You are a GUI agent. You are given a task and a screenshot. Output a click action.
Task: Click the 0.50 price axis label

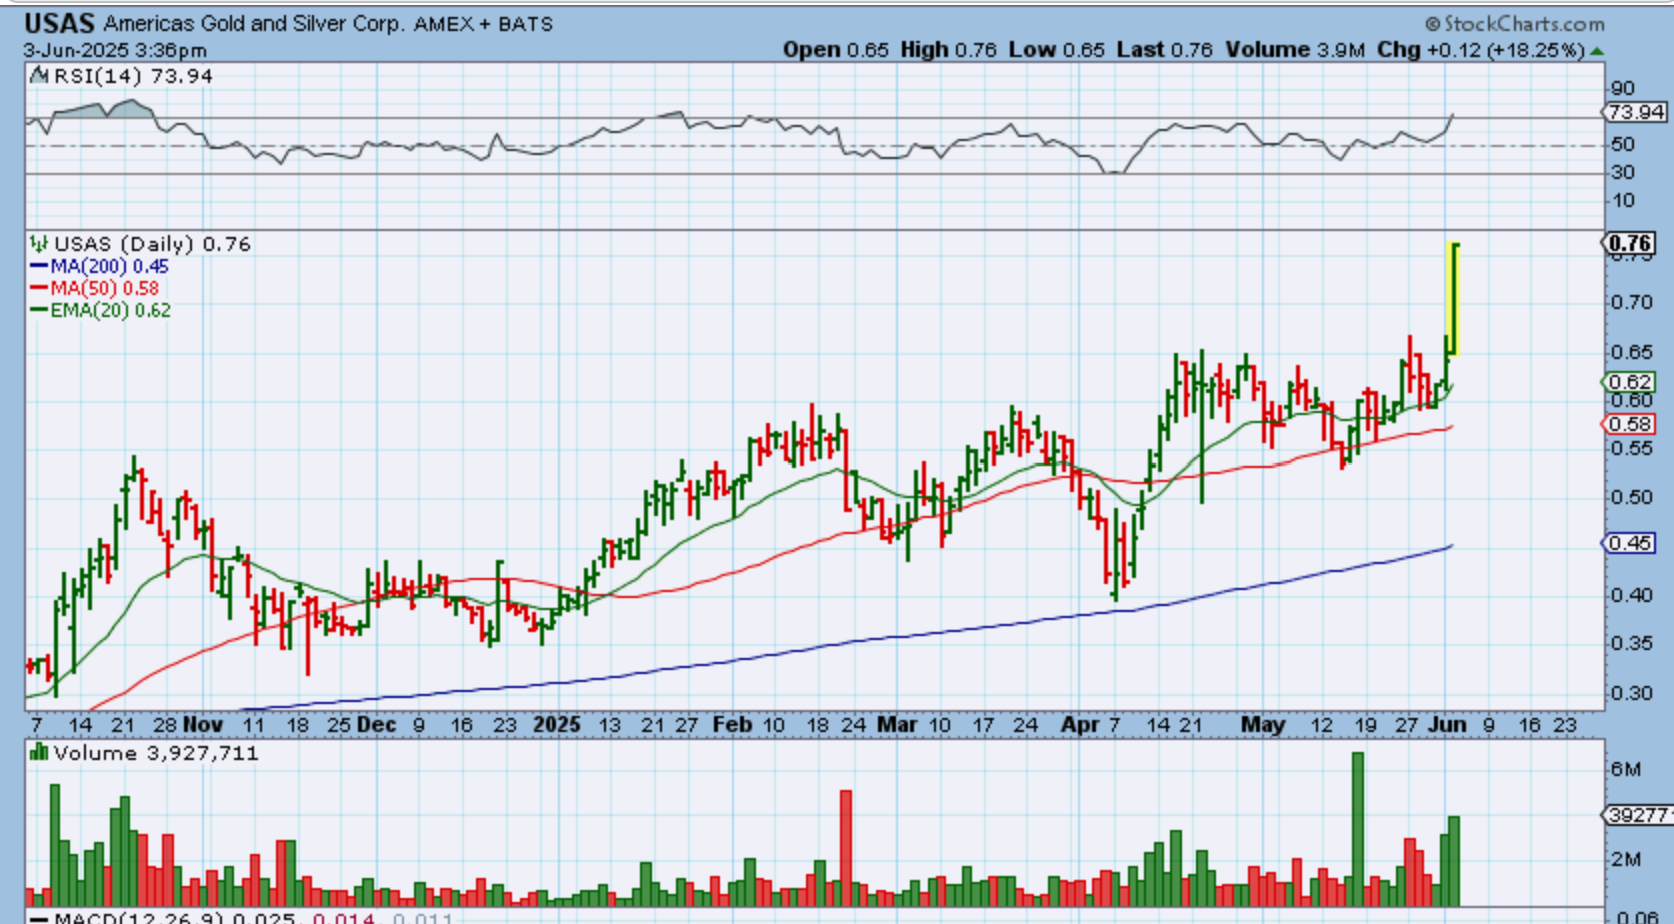[x=1631, y=497]
